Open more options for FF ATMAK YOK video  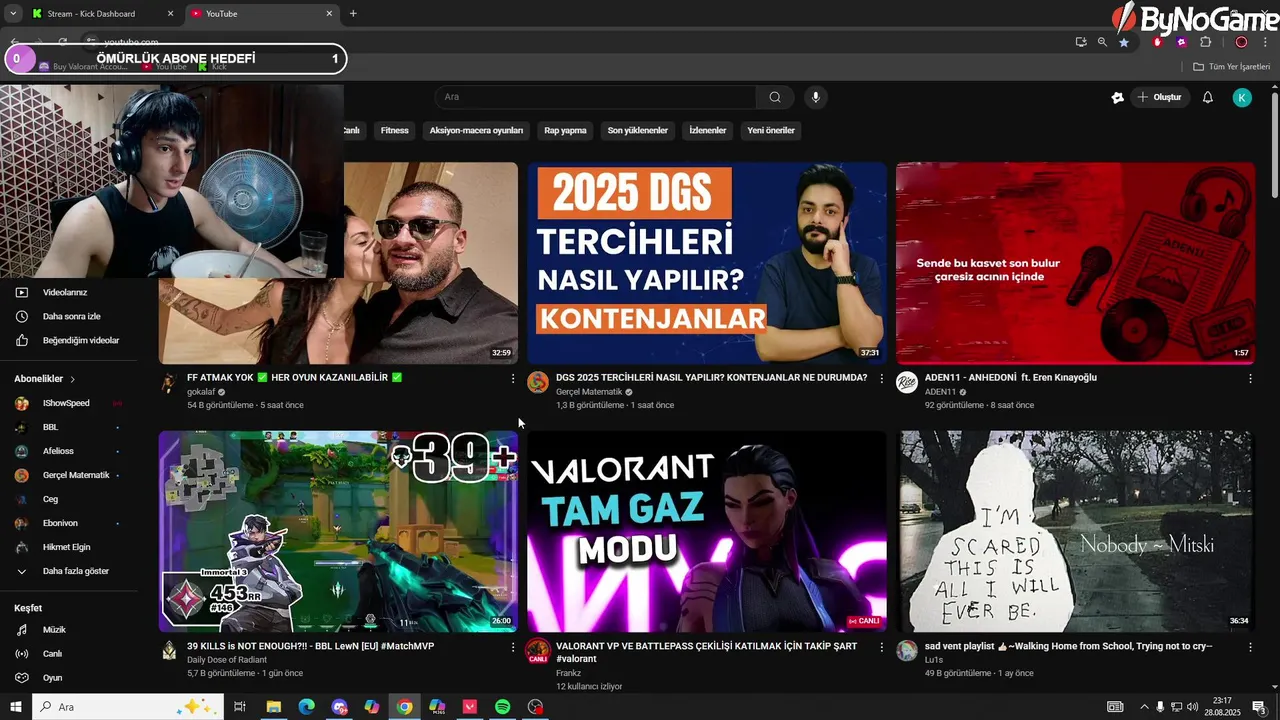[513, 379]
